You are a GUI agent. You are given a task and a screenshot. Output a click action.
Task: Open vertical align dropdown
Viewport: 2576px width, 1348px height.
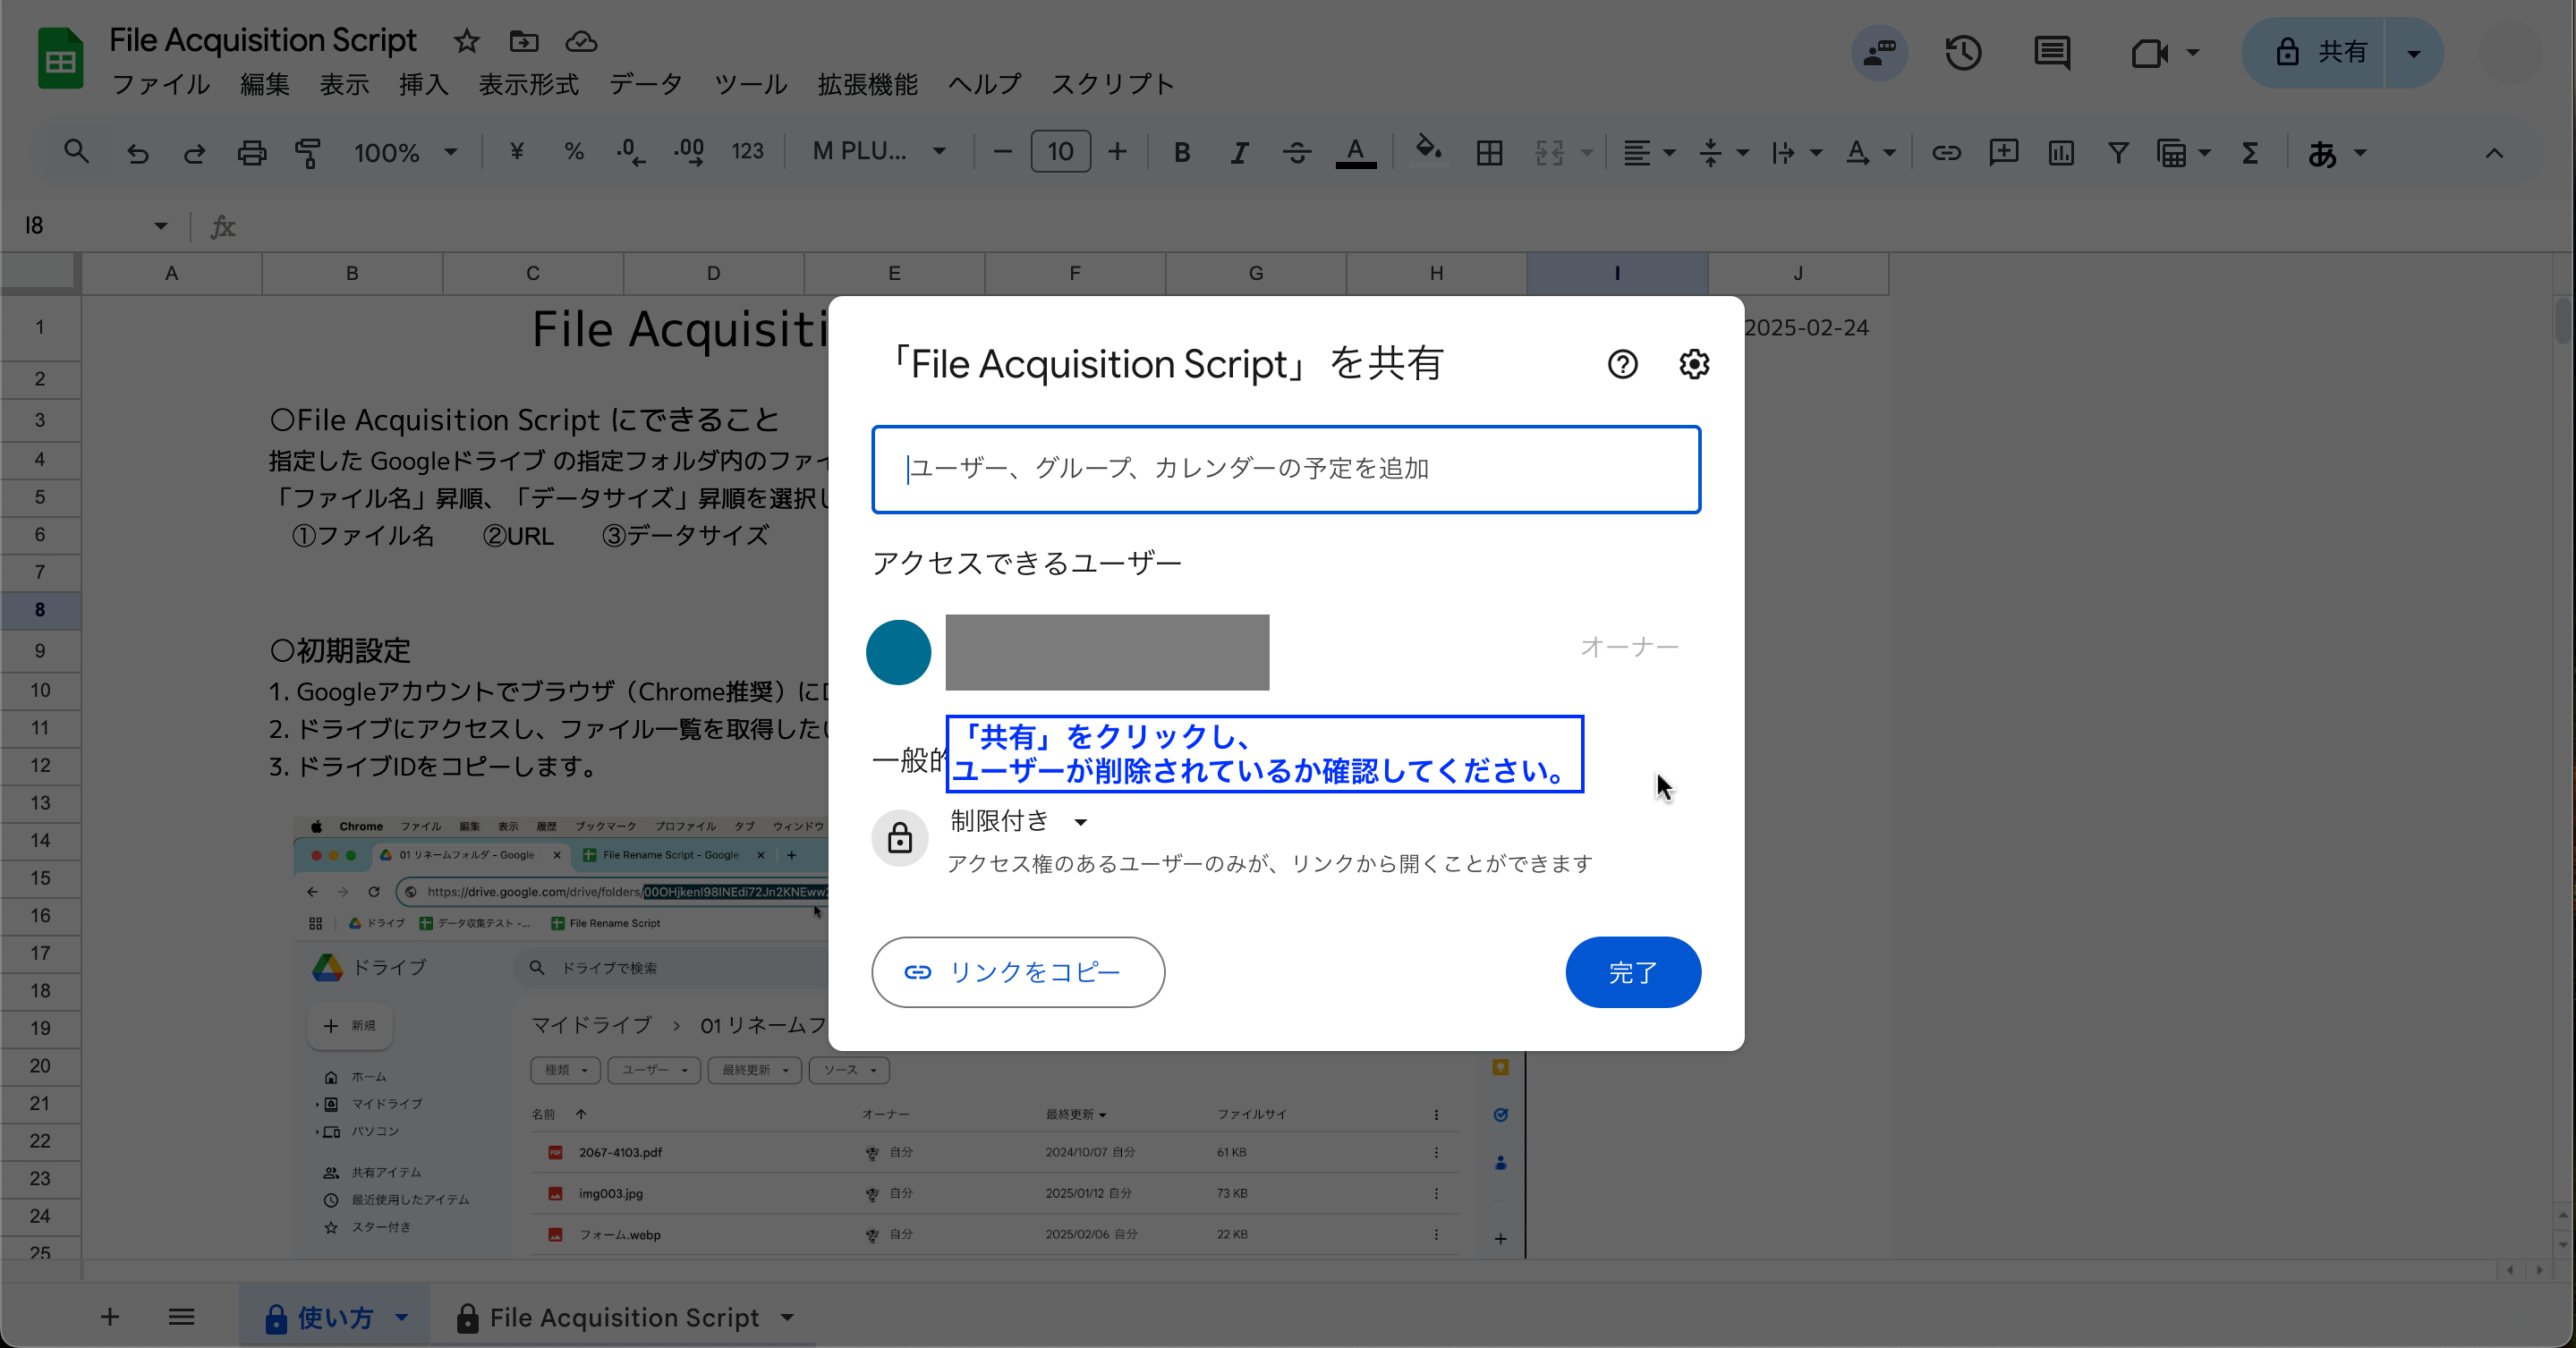pos(1722,152)
